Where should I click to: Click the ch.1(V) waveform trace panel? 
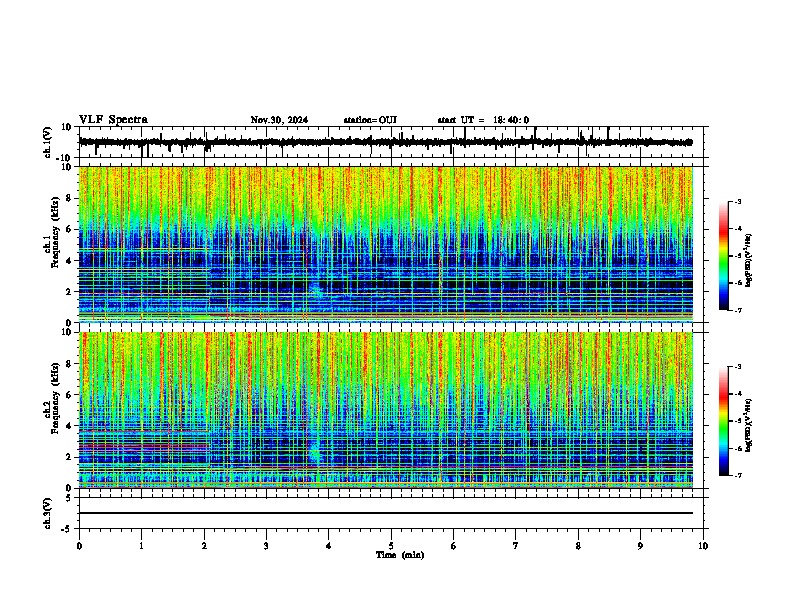pos(393,142)
